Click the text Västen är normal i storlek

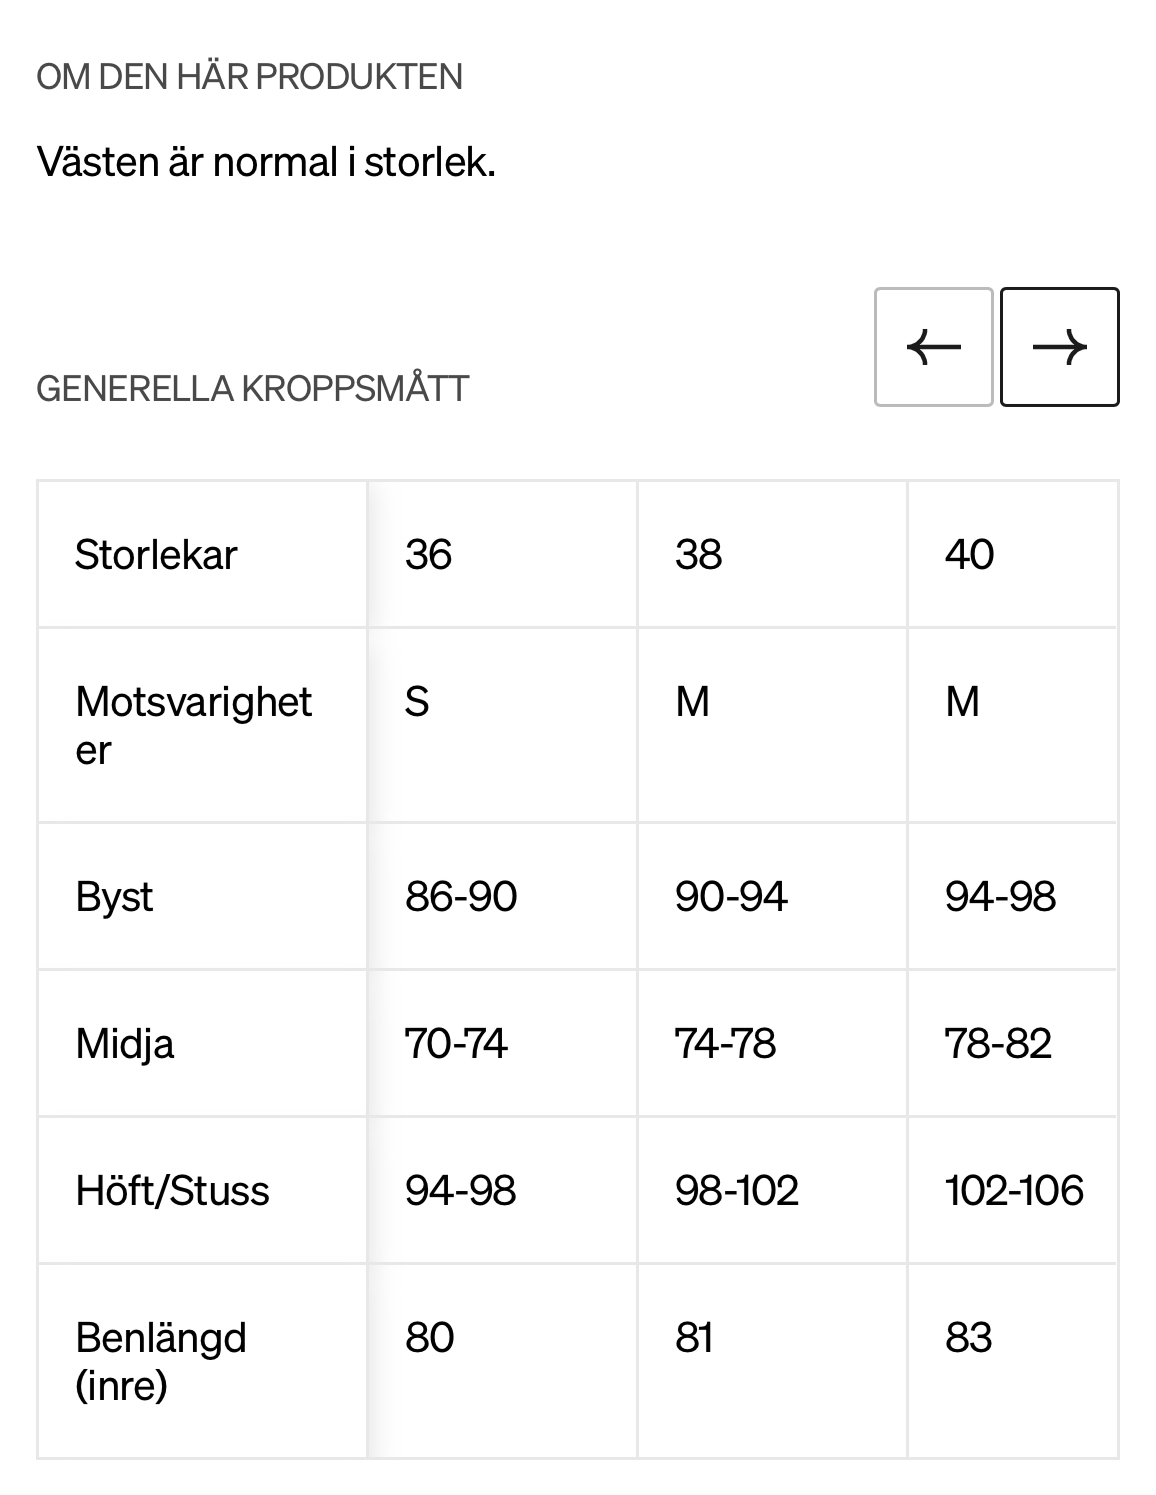point(266,161)
